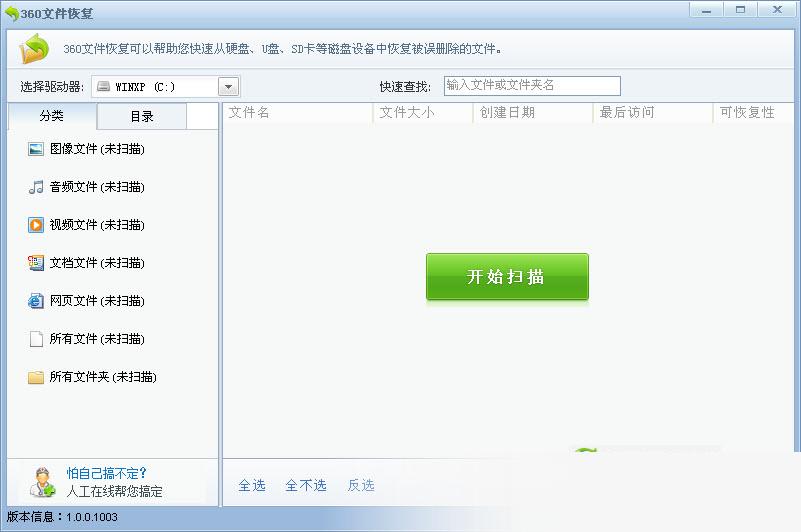Minimize the 360文件恢复 window

tap(706, 10)
